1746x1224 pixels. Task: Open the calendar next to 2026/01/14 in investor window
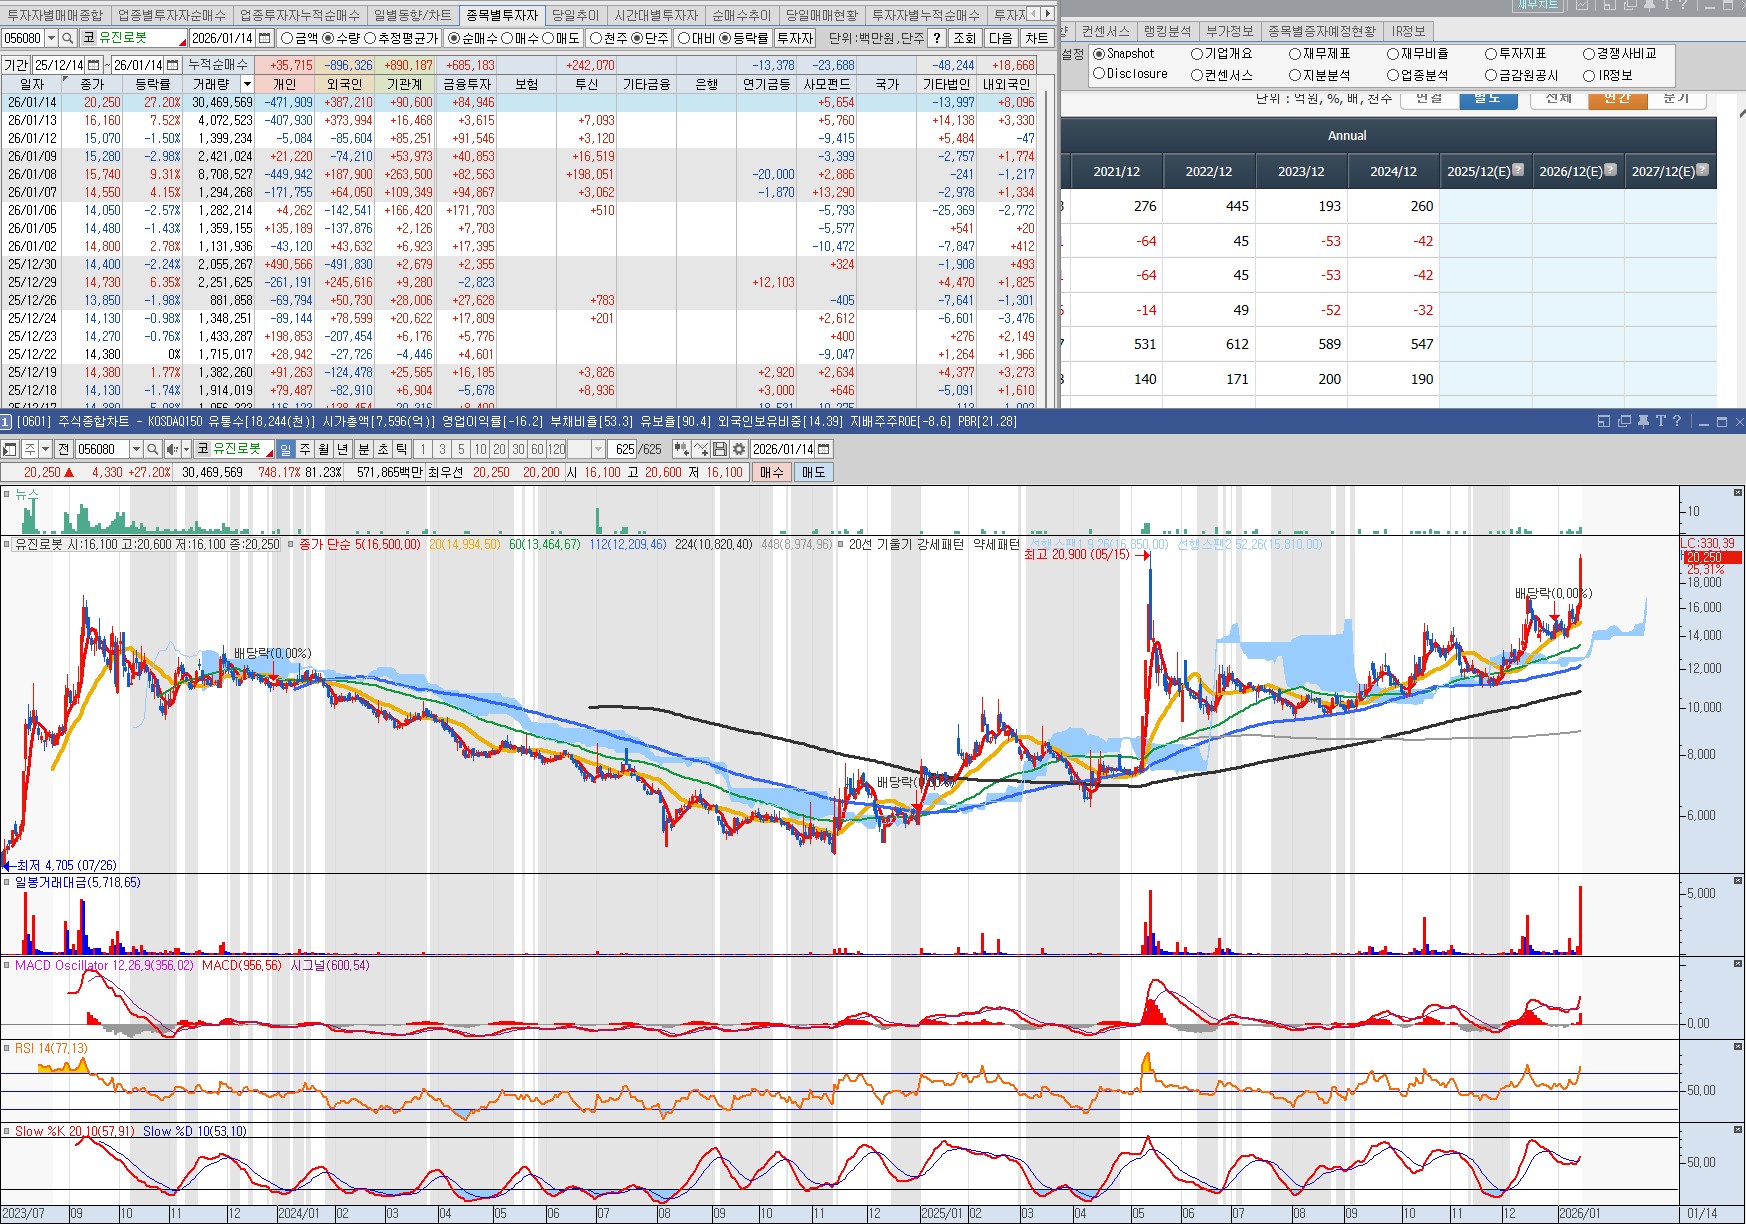(x=265, y=38)
